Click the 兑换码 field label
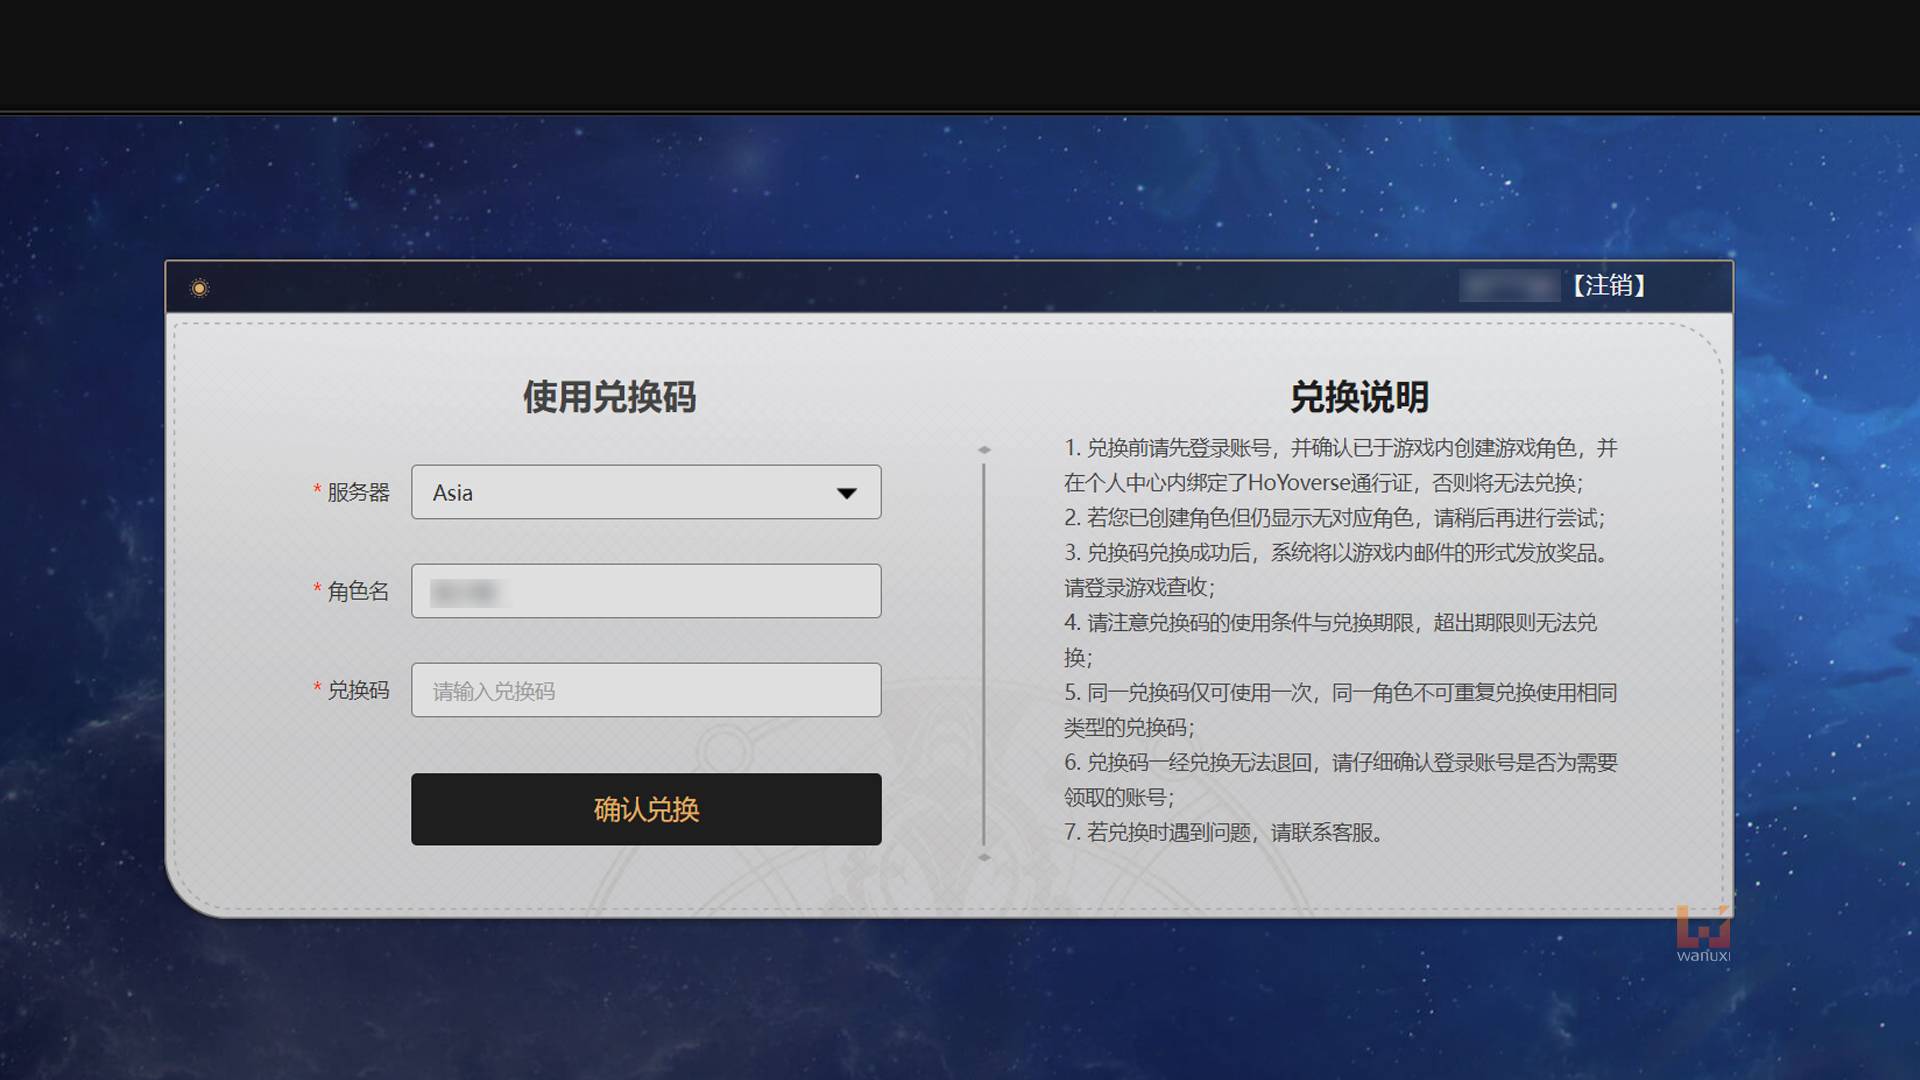 (358, 690)
